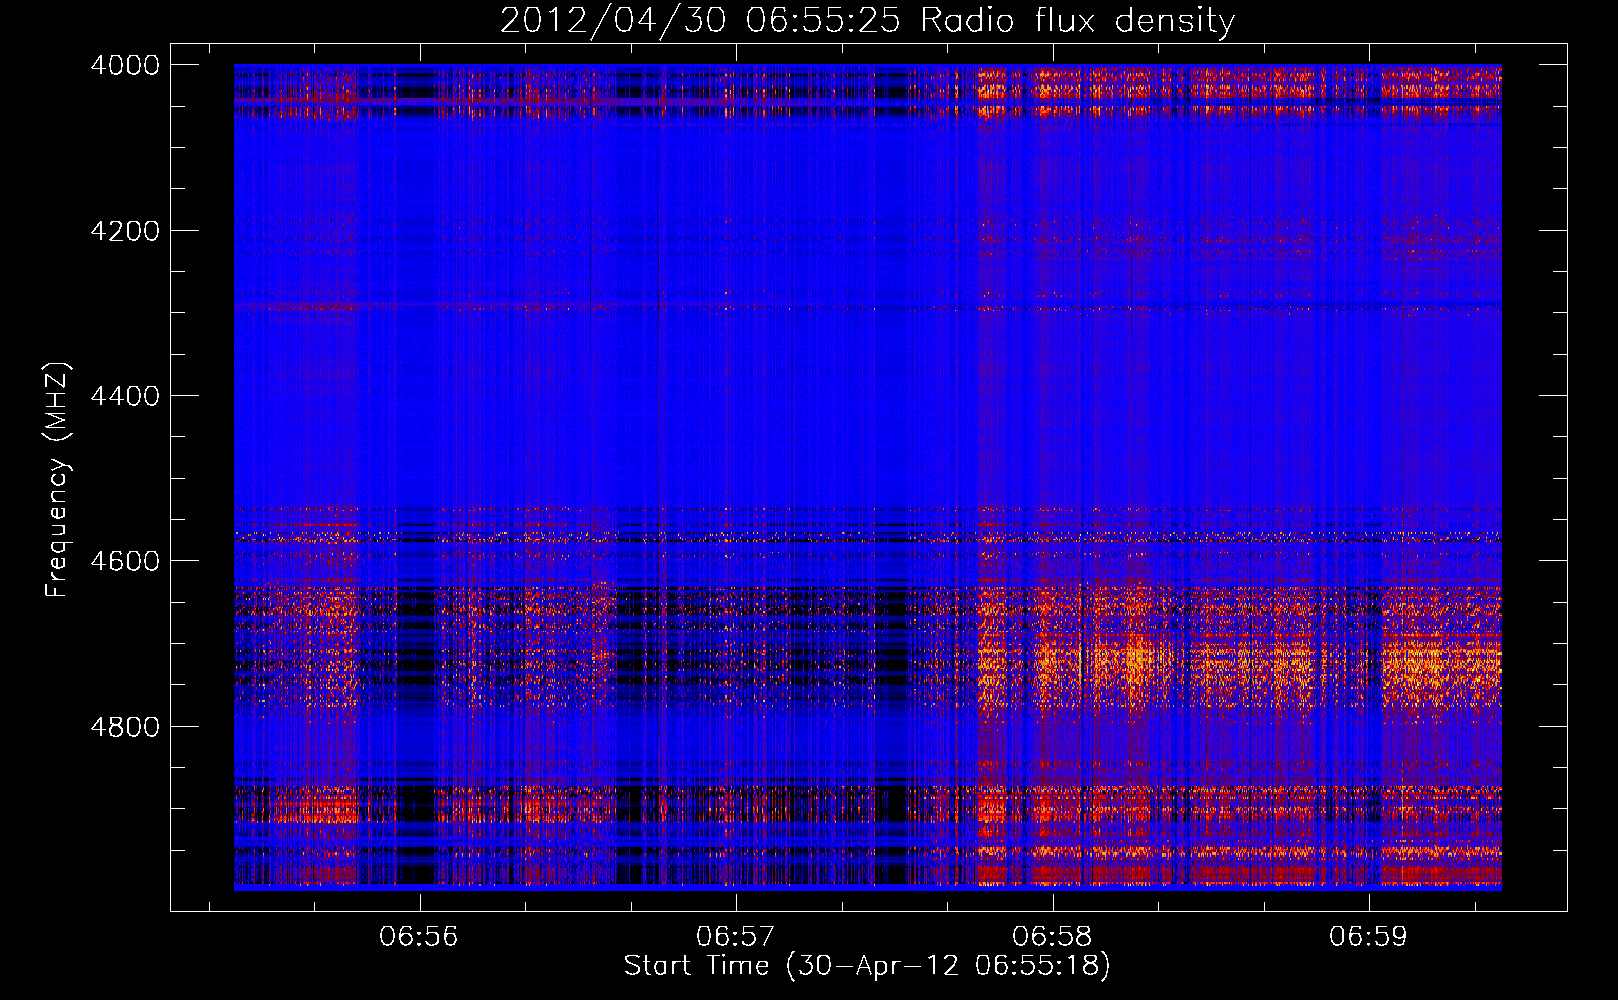Click the 06:57 time axis label
The image size is (1618, 1000).
click(x=736, y=936)
